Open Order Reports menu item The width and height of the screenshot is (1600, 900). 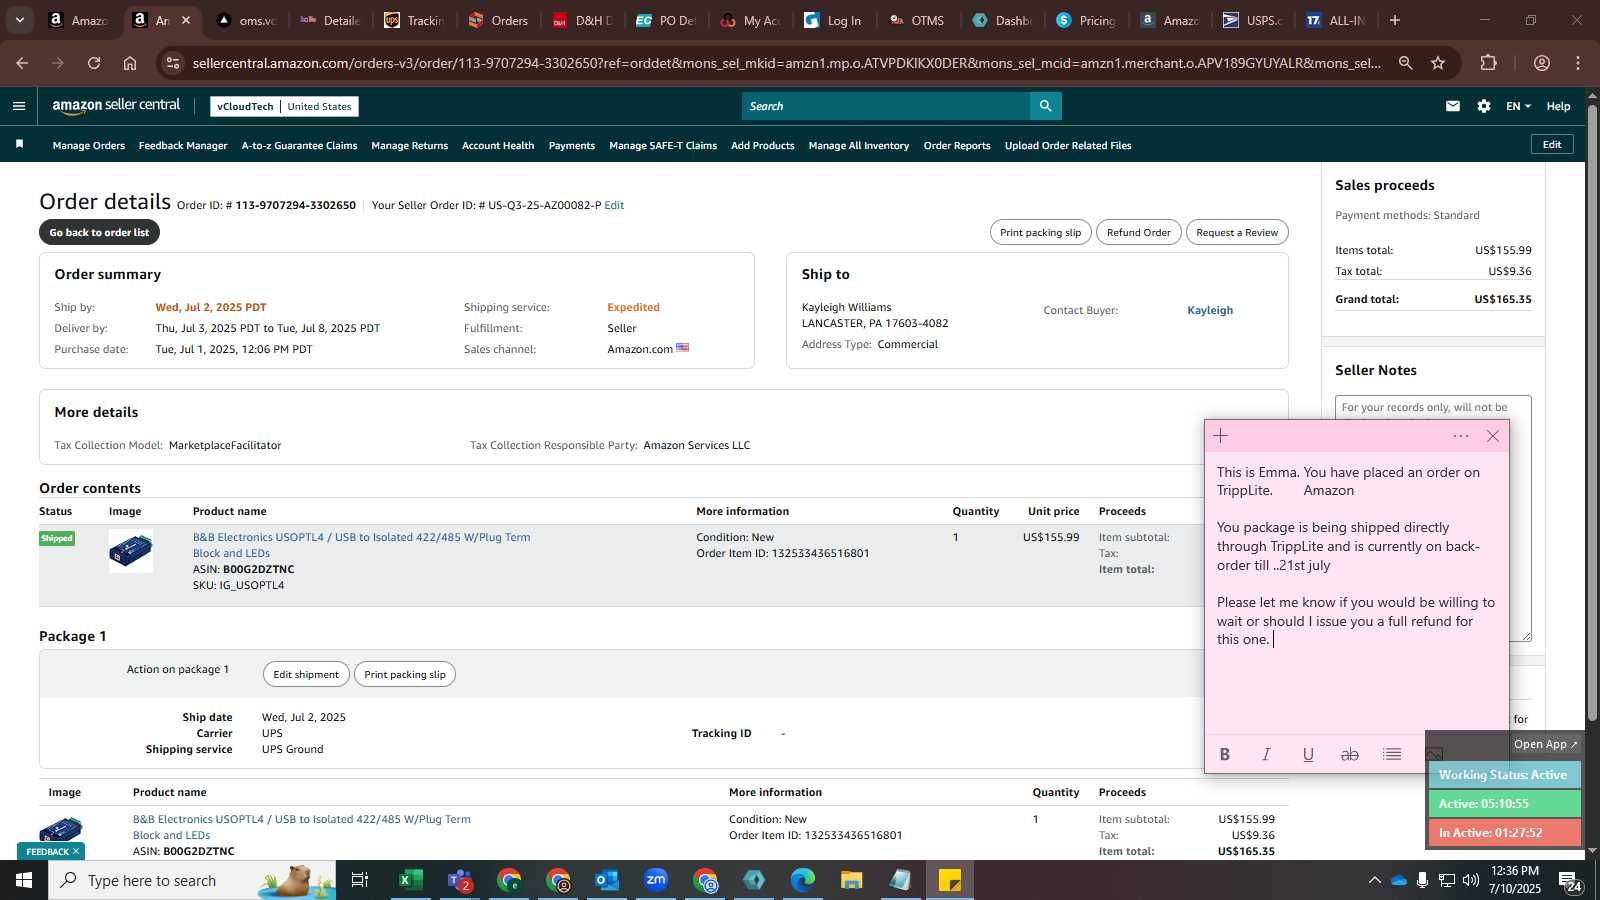click(957, 146)
